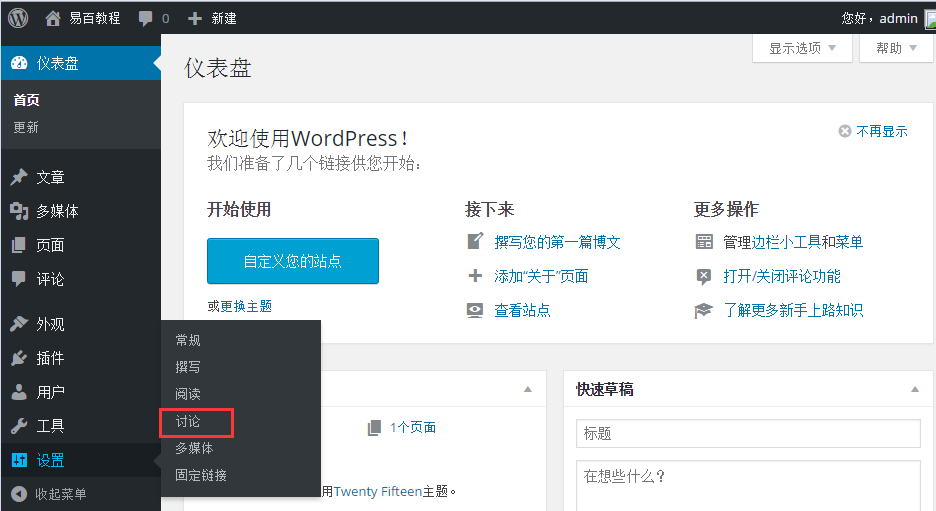
Task: Click the admin avatar thumbnail
Action: [930, 19]
